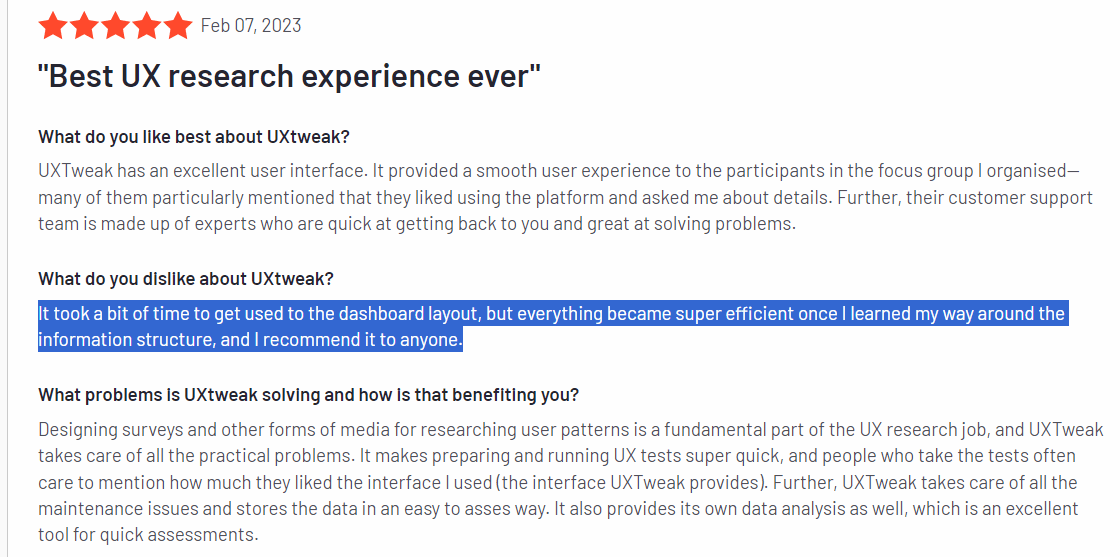The width and height of the screenshot is (1120, 557).
Task: Click line starting "maintenance issues and stores"
Action: (x=558, y=508)
